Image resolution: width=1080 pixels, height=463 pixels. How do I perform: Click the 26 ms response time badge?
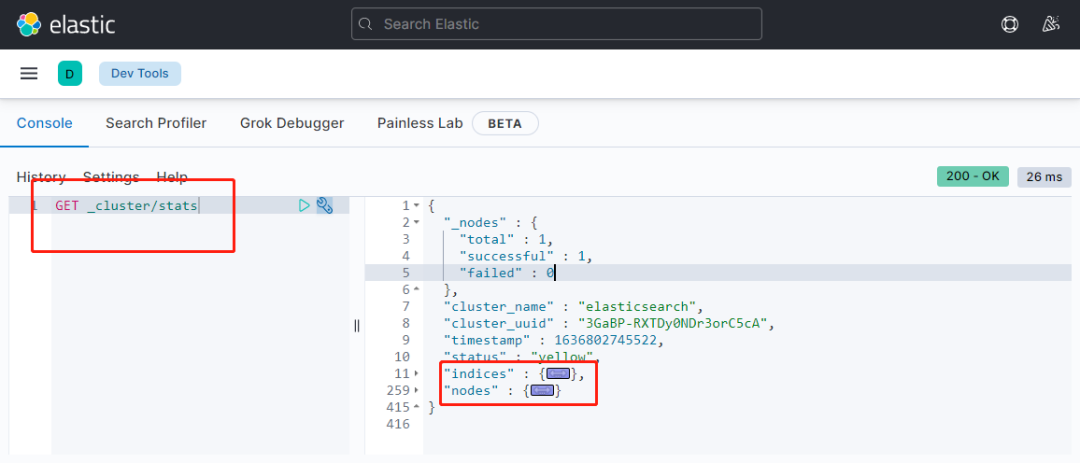tap(1044, 177)
